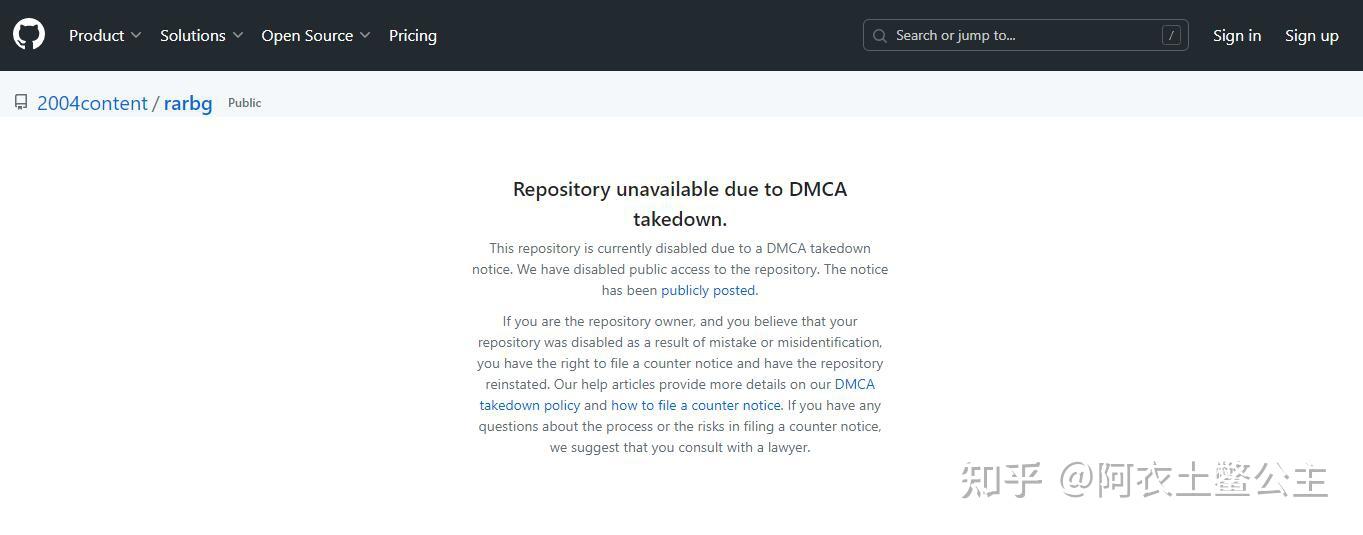Click the GitHub Octocat logo
1363x535 pixels.
pos(29,35)
